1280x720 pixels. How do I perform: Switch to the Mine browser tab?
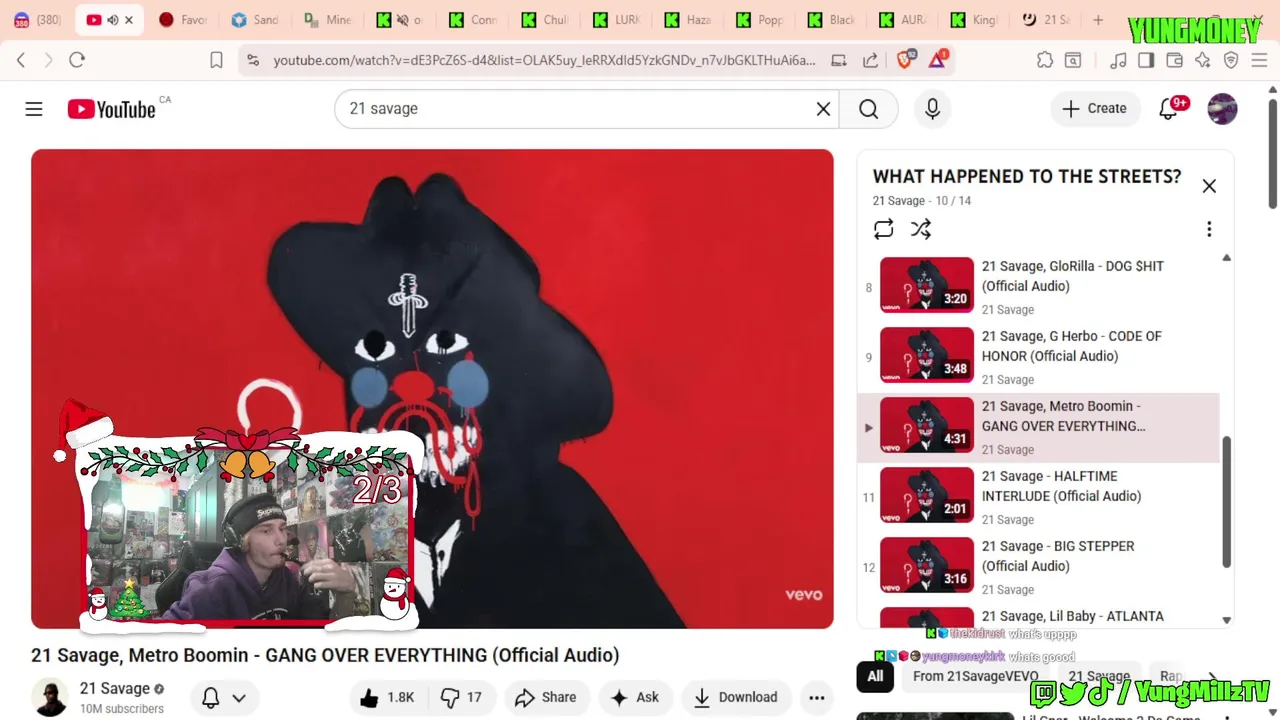(327, 20)
